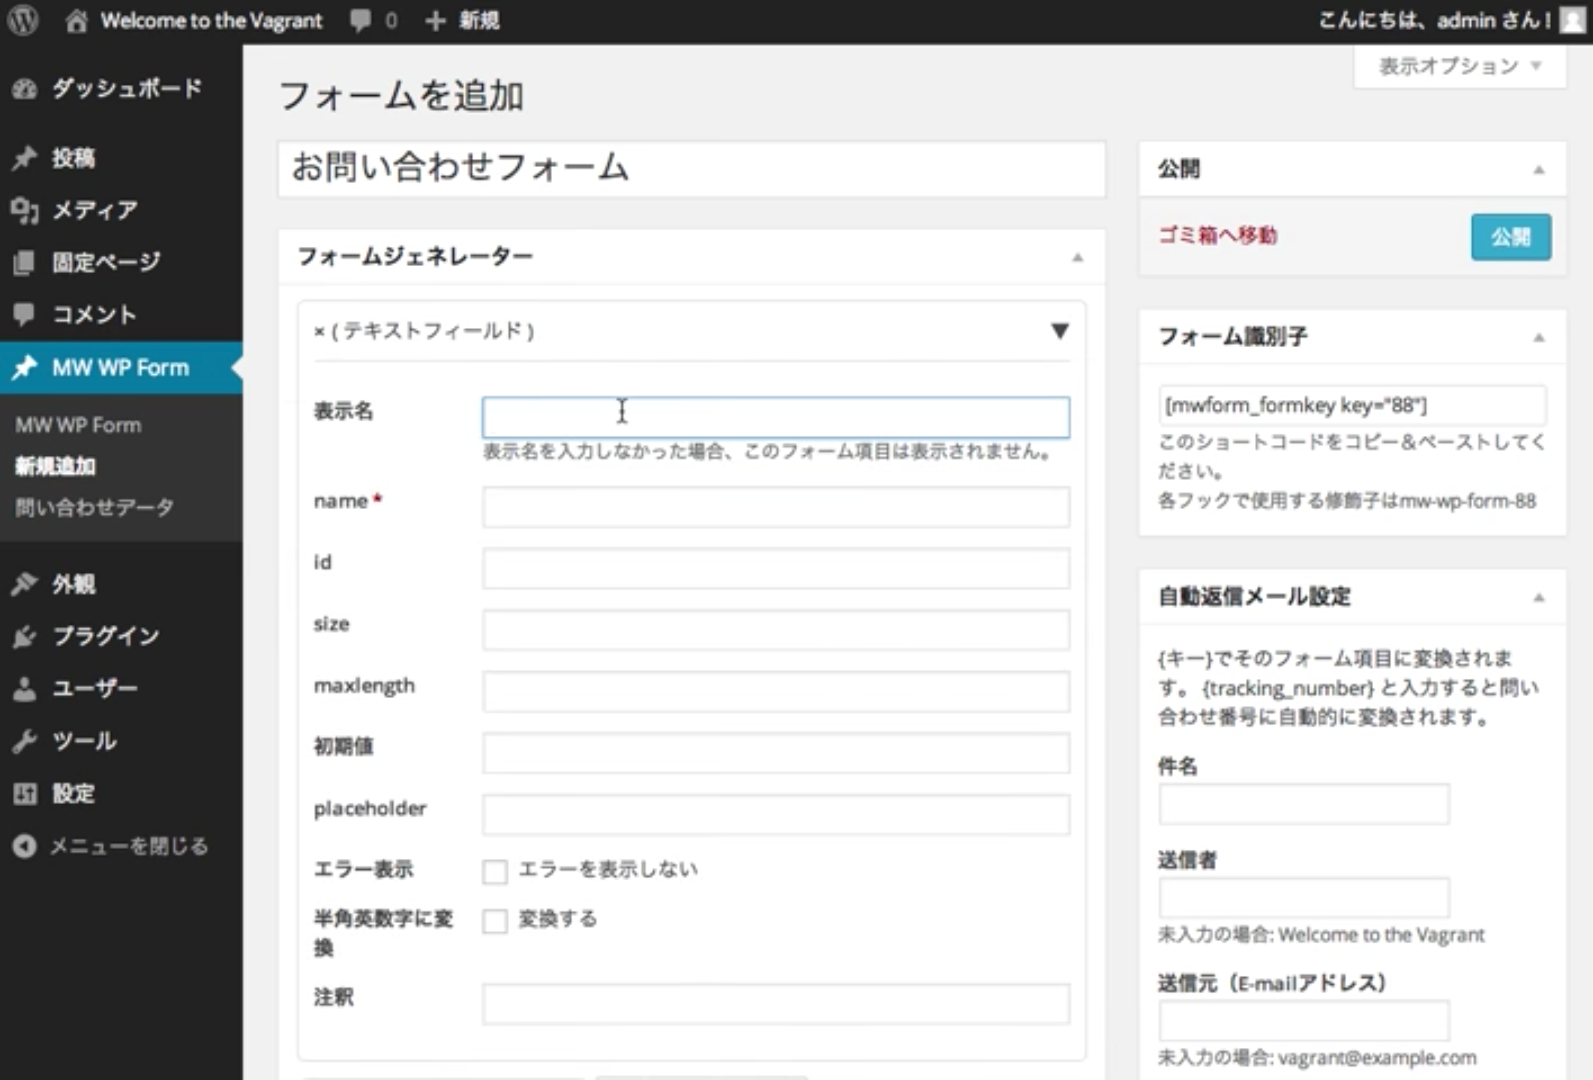Image resolution: width=1593 pixels, height=1080 pixels.
Task: Collapse the テキストフィールド field block arrow
Action: [x=1060, y=331]
